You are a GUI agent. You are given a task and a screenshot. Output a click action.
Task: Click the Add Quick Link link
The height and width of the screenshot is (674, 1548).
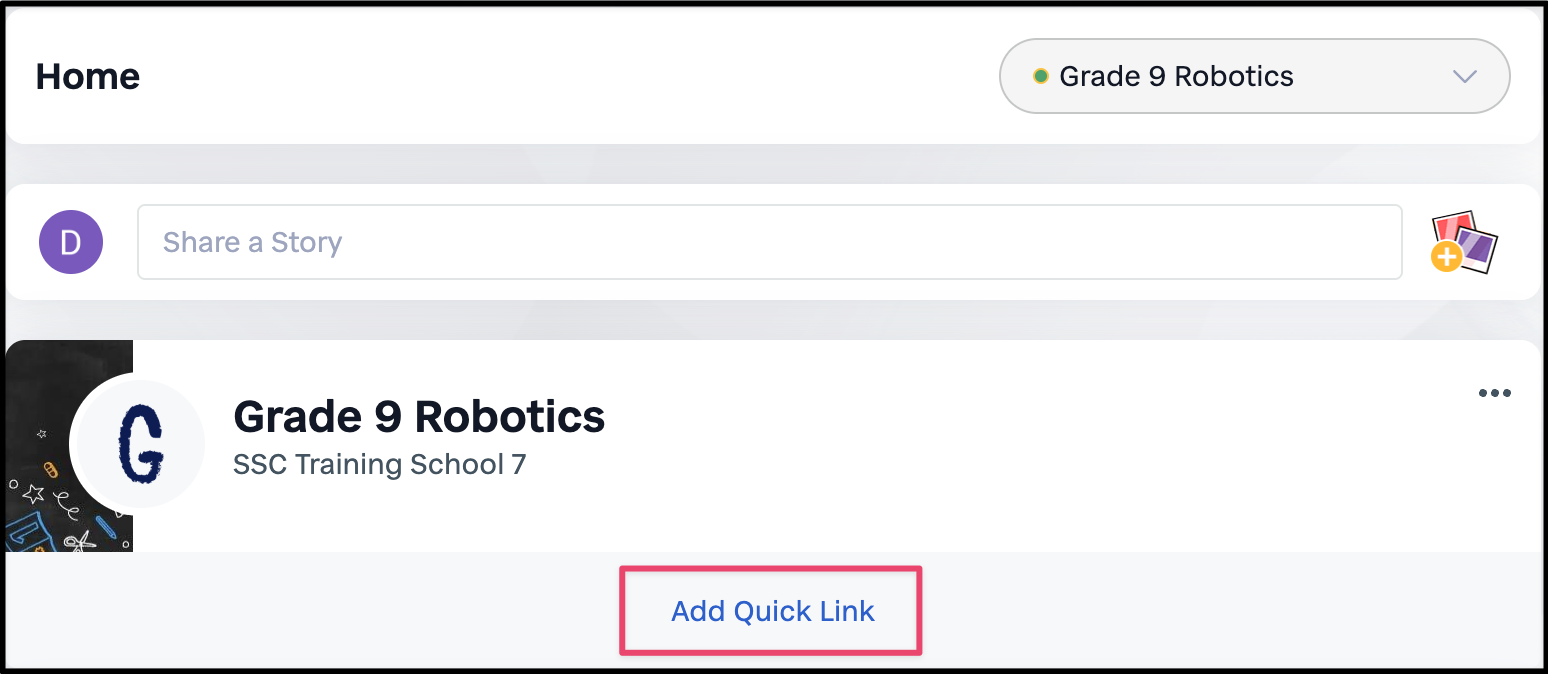772,611
